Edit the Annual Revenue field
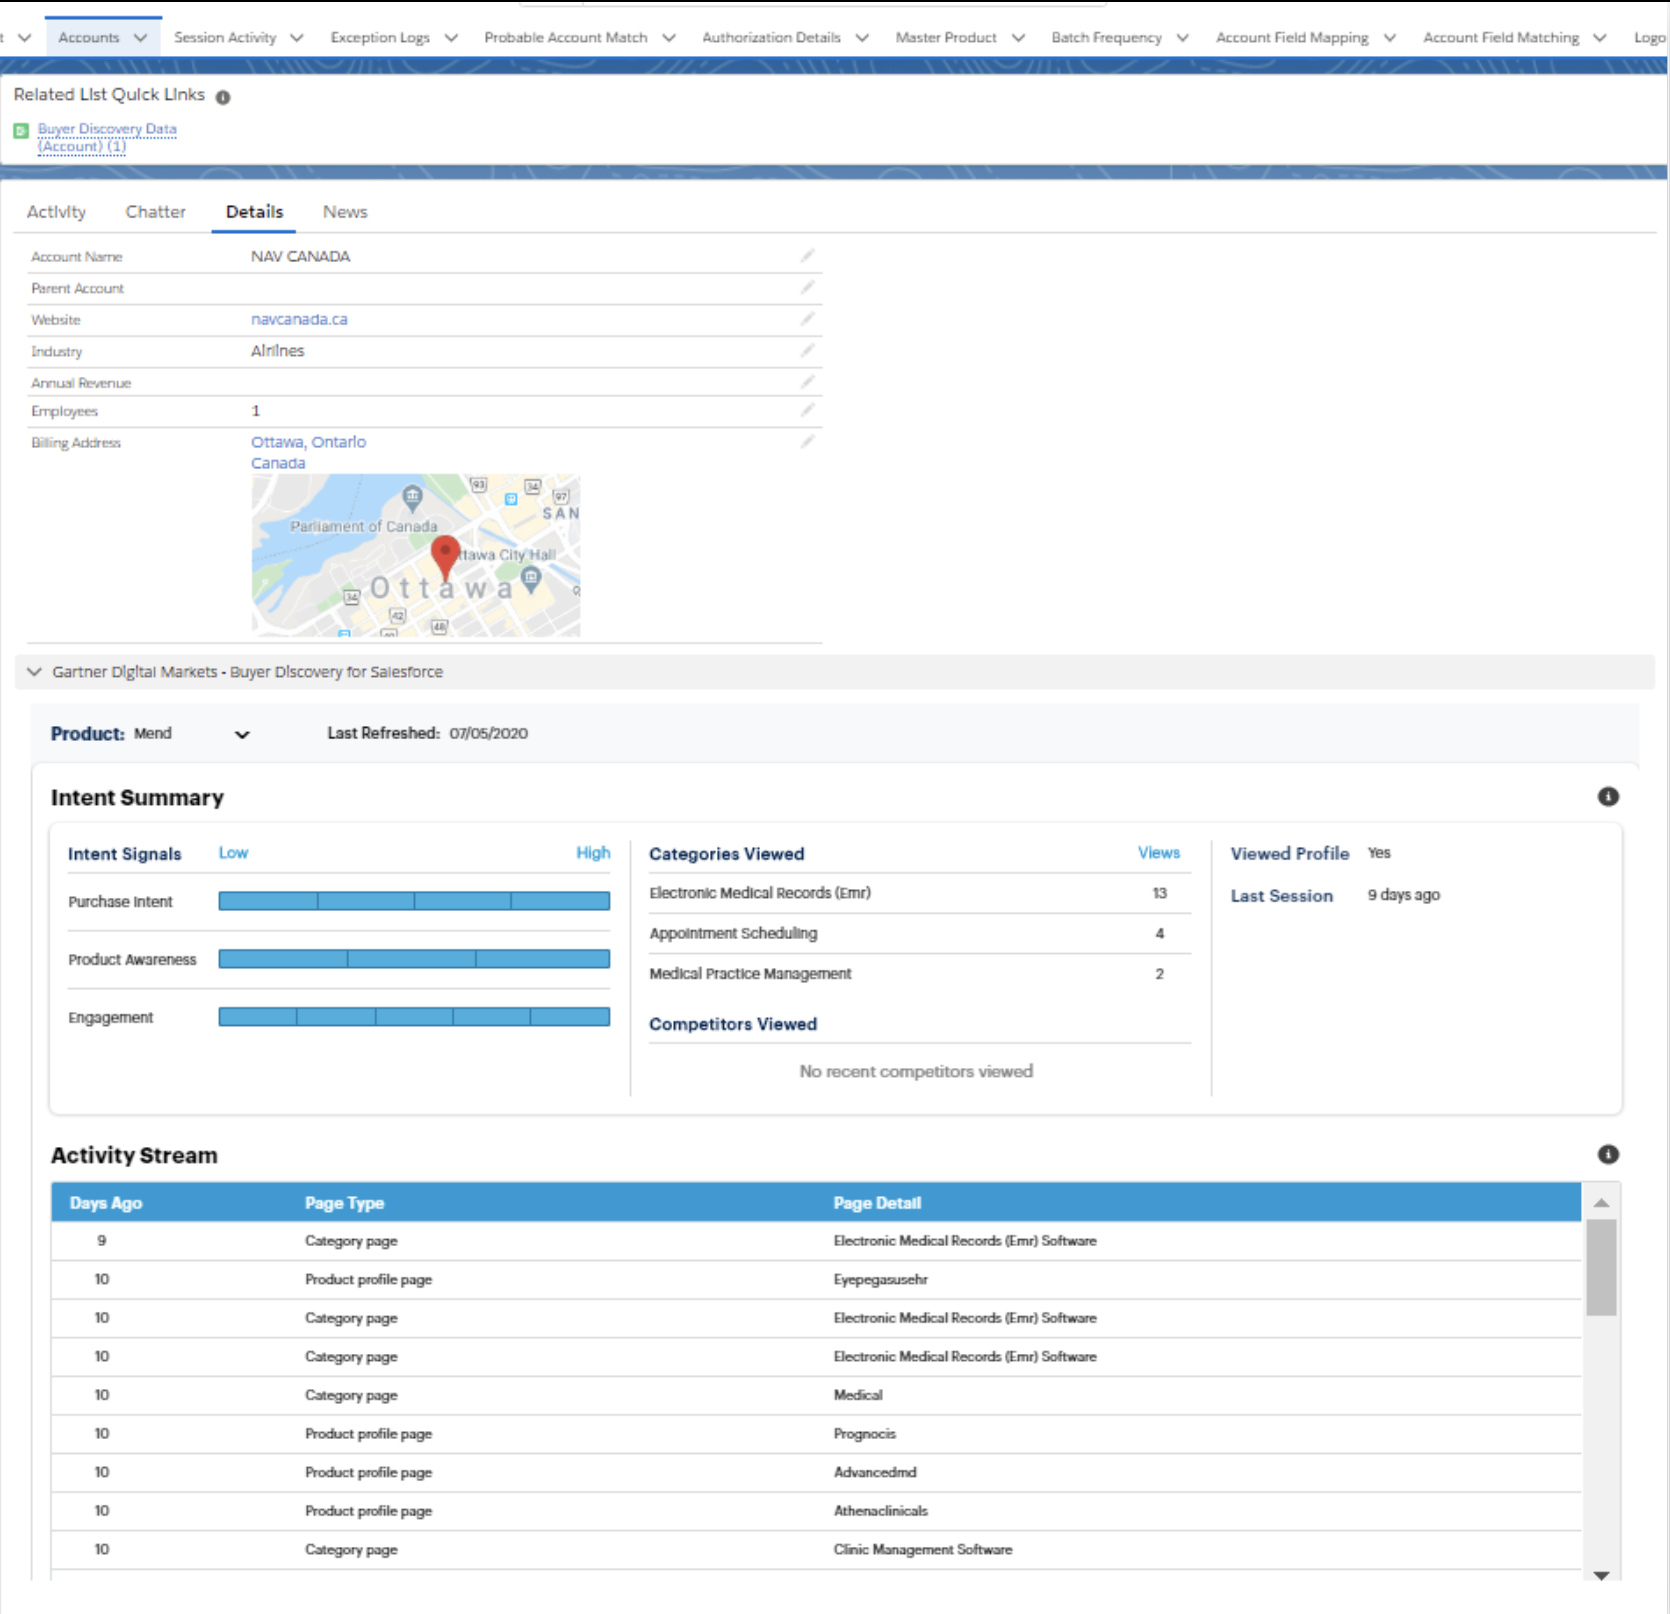Viewport: 1670px width, 1614px height. [x=807, y=381]
